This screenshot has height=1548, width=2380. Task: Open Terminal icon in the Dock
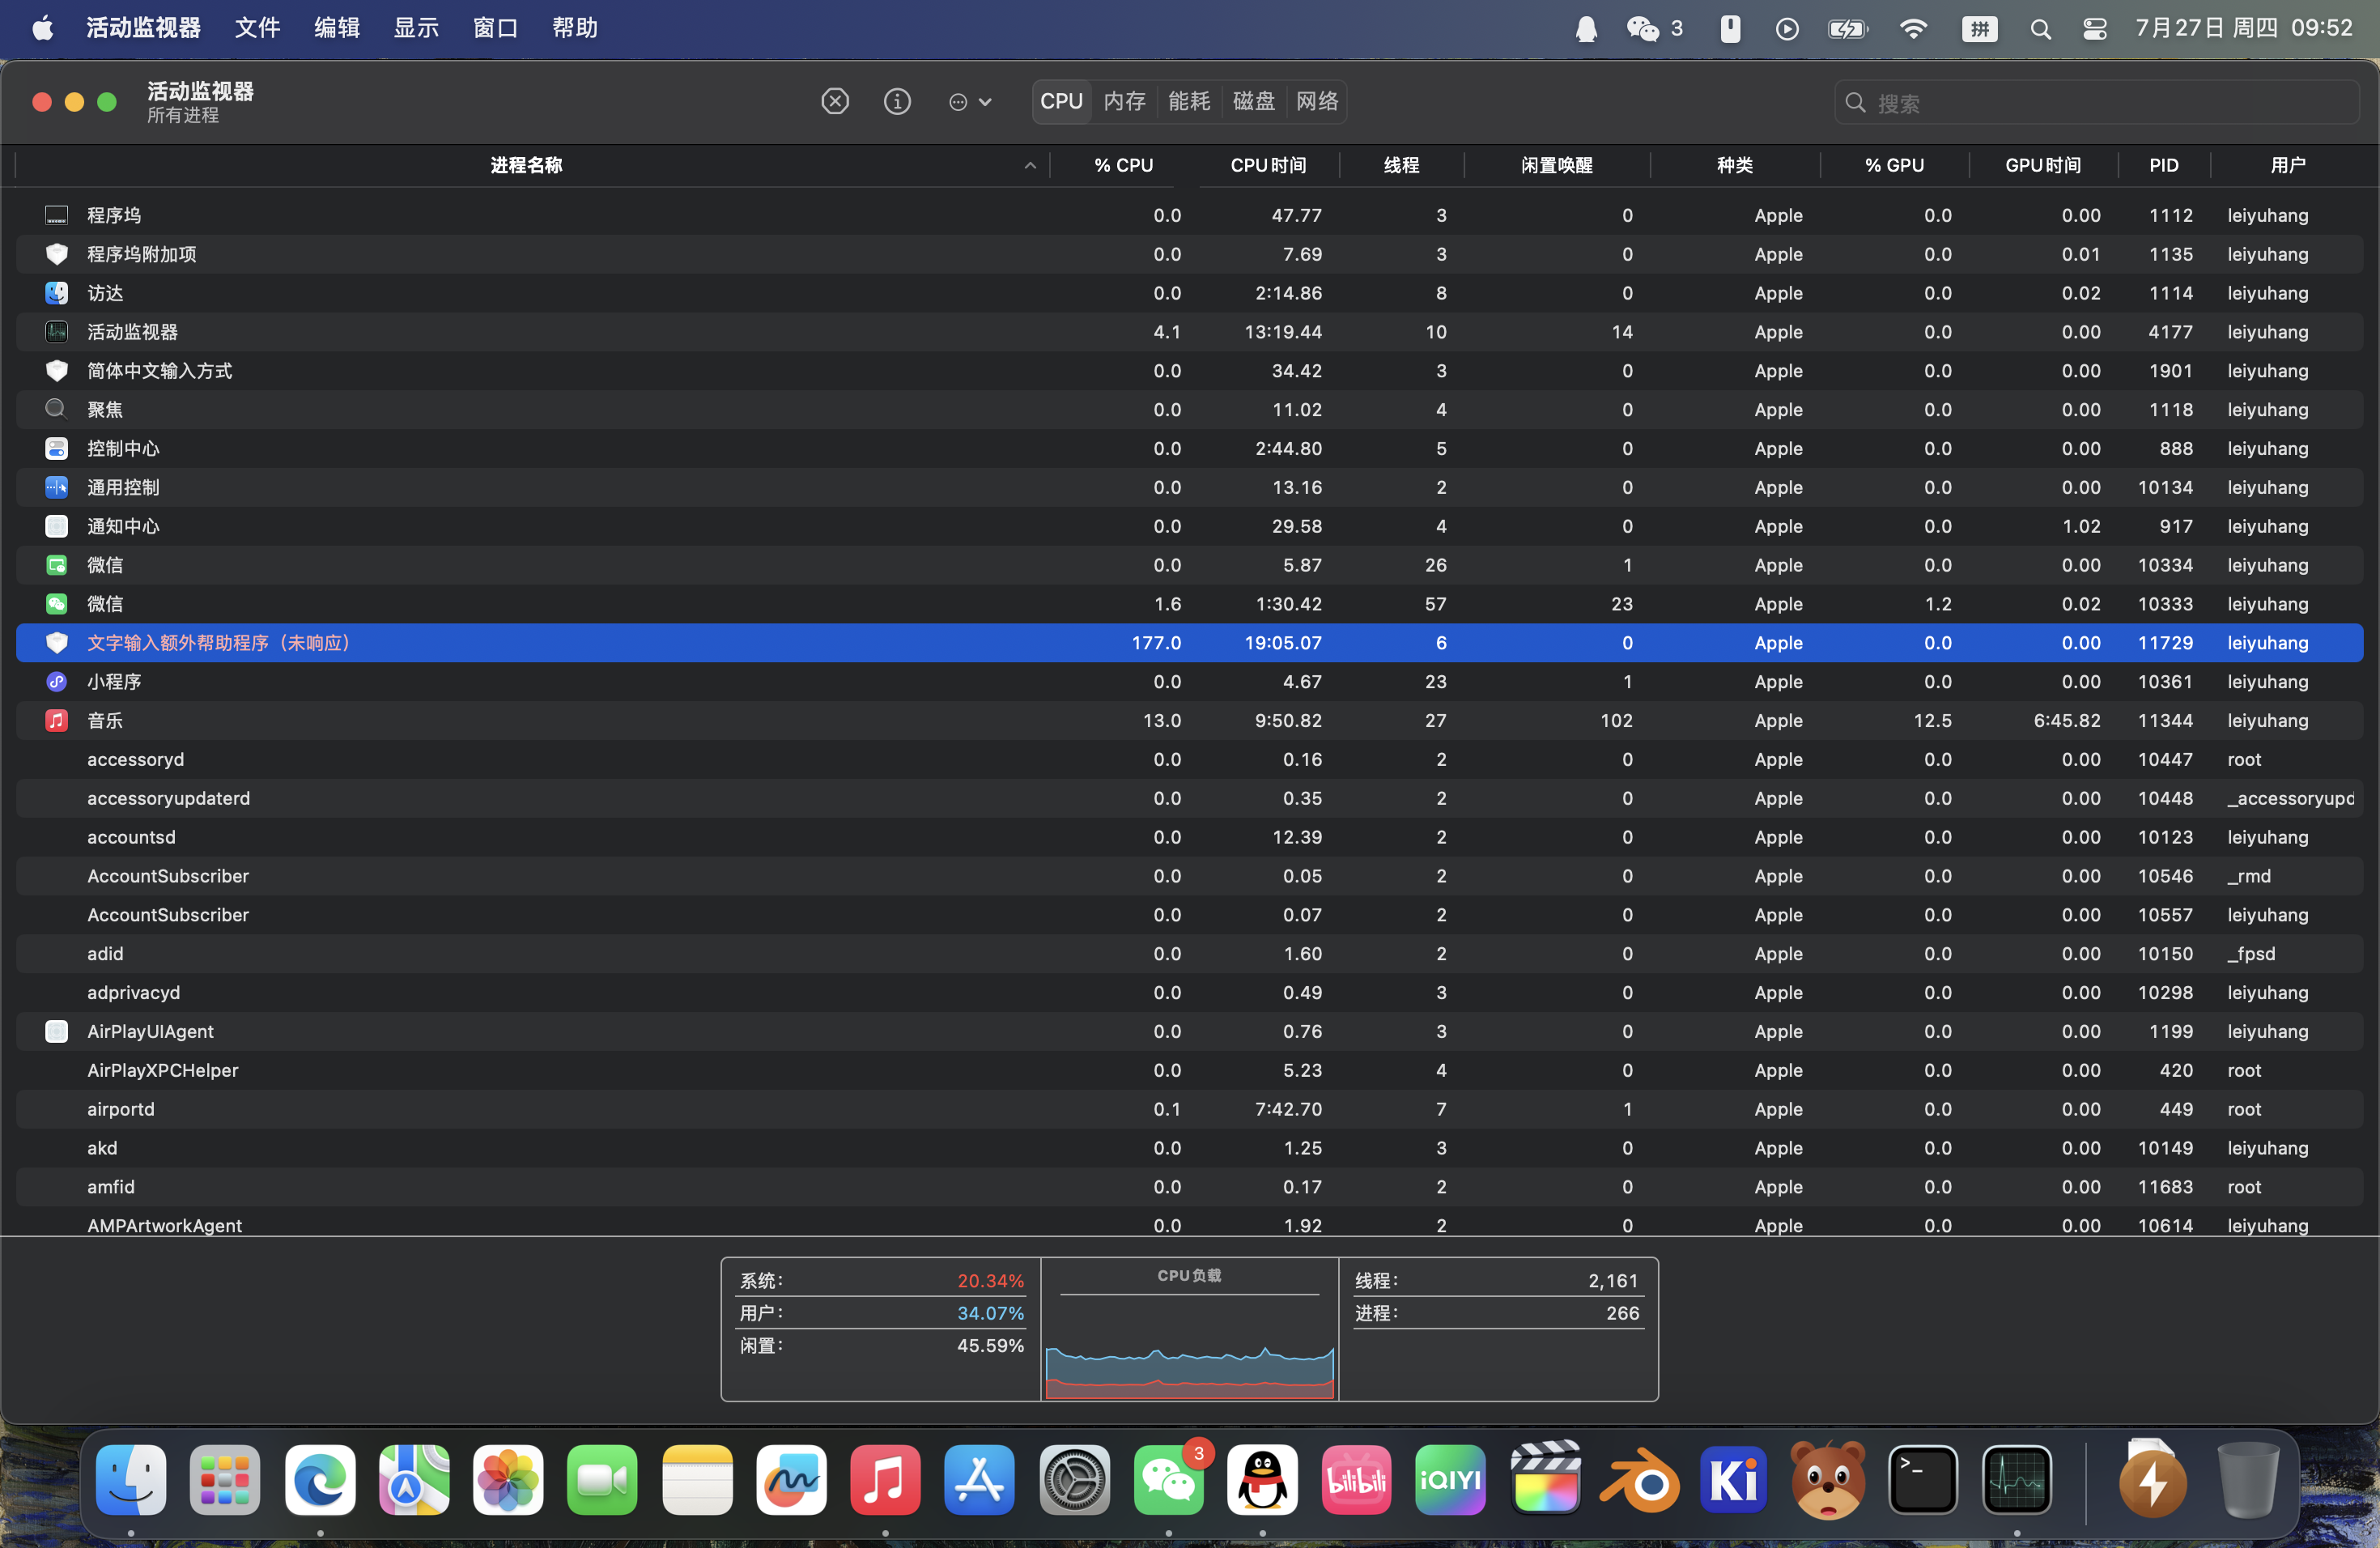coord(1921,1479)
